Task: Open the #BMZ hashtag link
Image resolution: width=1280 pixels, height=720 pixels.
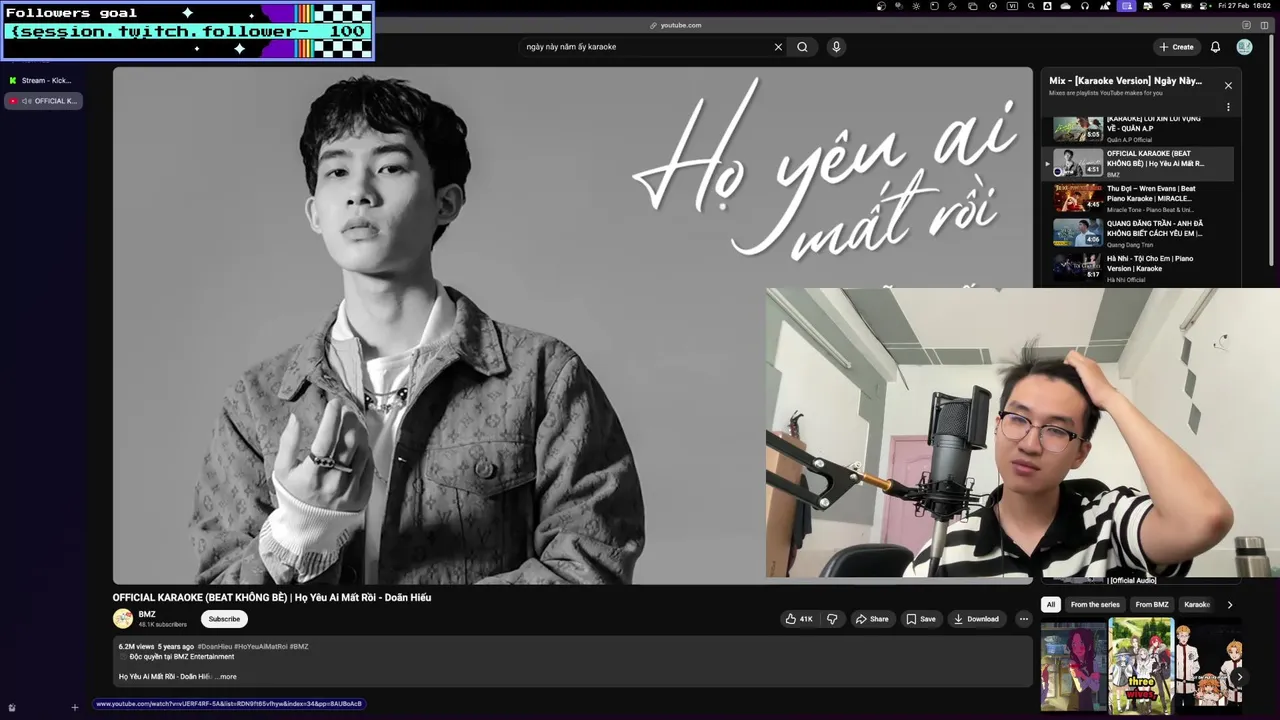Action: (299, 647)
